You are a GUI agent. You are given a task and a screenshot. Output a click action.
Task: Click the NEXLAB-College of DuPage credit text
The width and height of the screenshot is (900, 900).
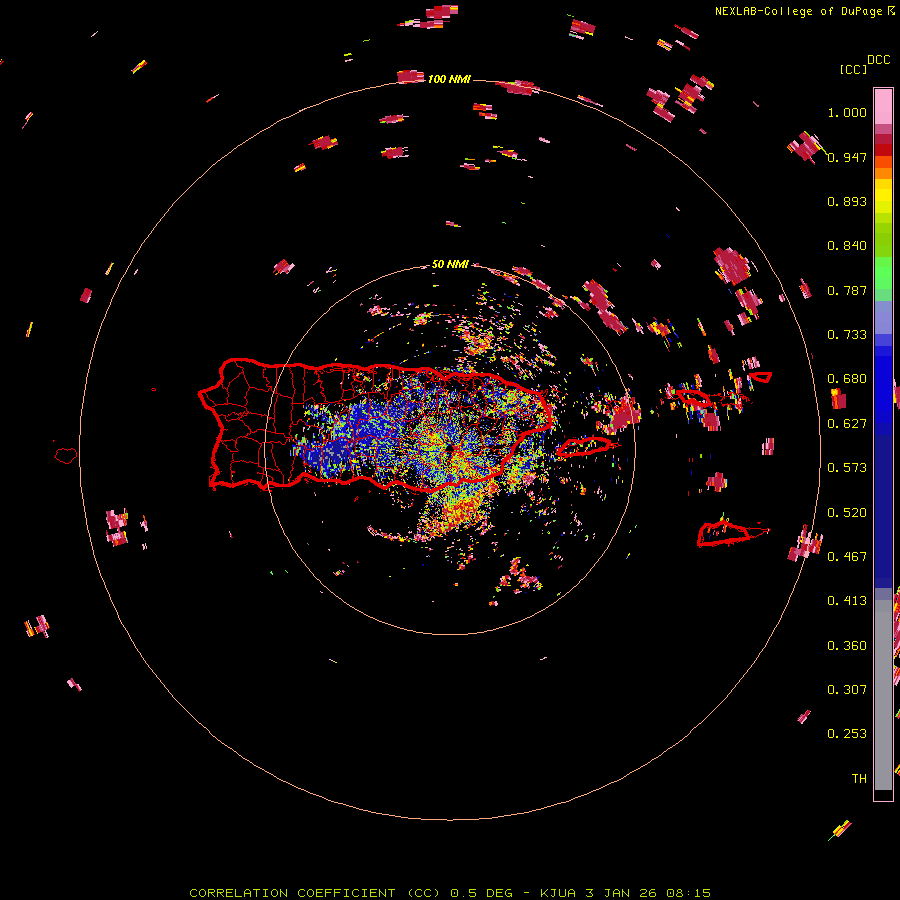coord(799,11)
